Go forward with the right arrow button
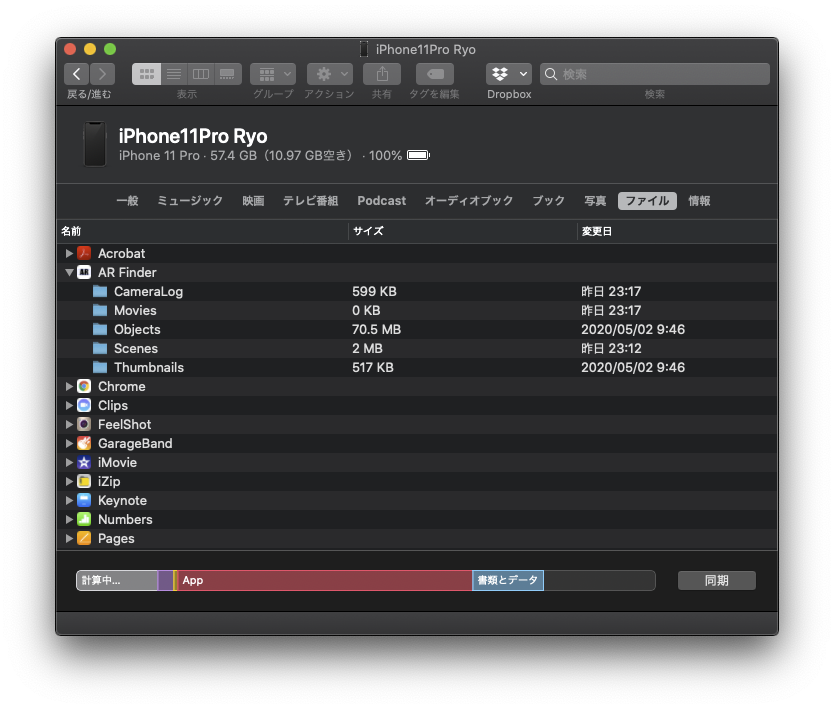The width and height of the screenshot is (834, 709). [103, 74]
